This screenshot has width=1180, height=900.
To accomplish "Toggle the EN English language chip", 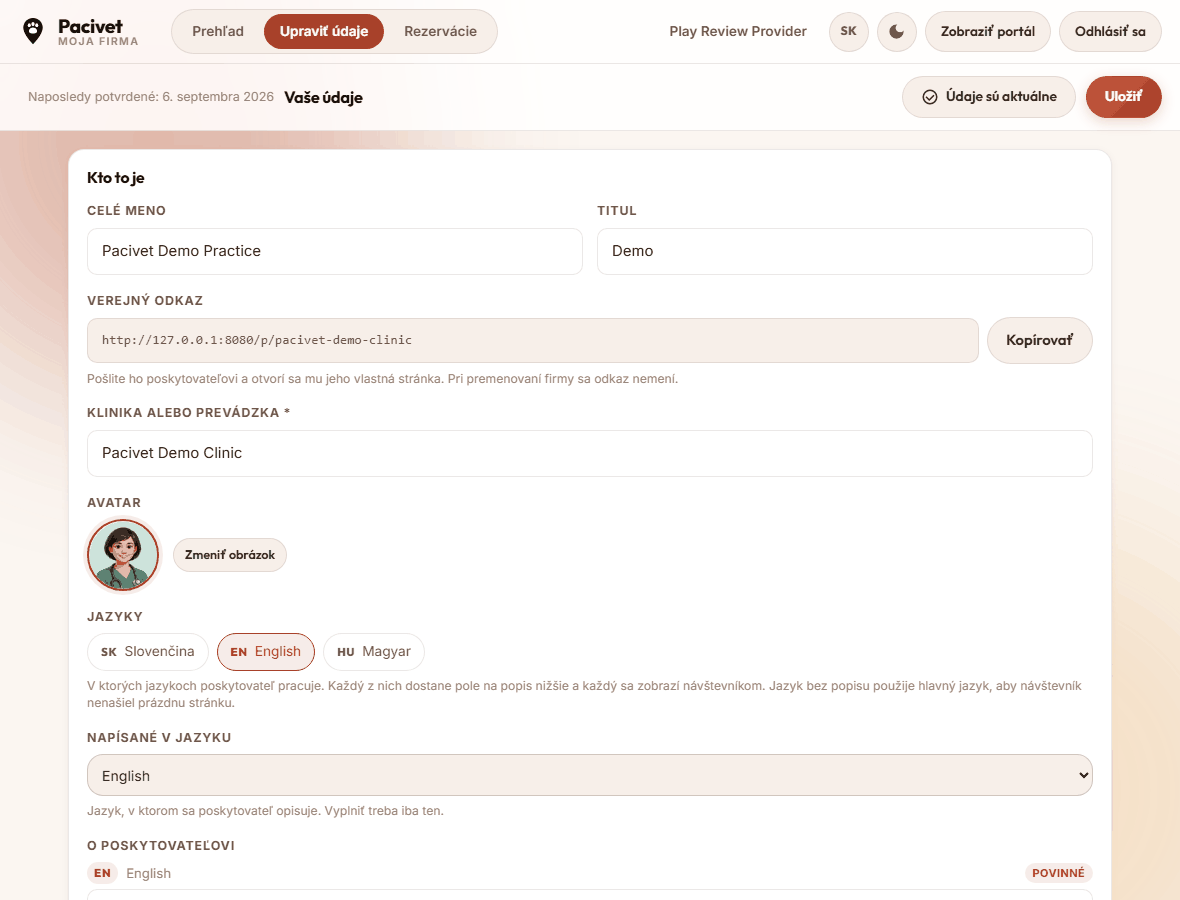I will point(266,652).
